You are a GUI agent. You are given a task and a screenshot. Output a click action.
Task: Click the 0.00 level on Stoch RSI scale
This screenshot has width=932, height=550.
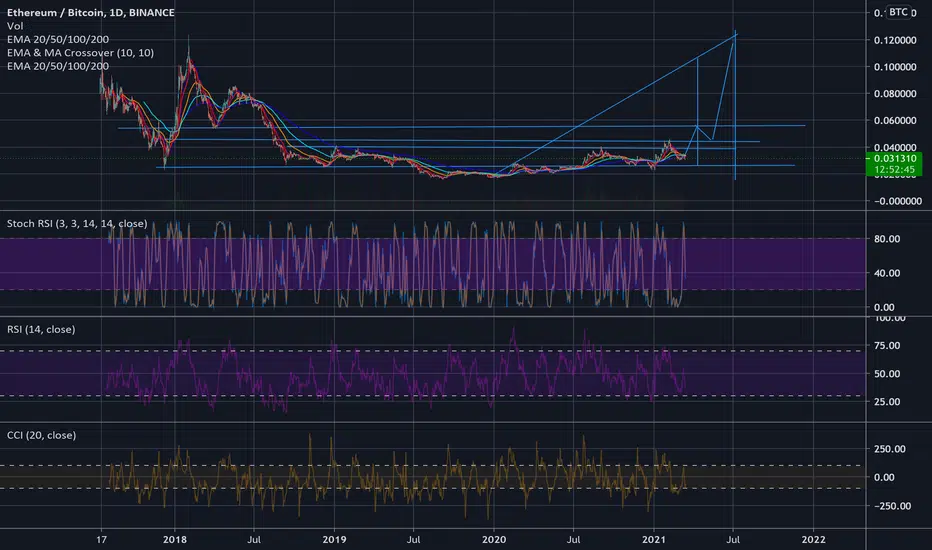coord(884,307)
